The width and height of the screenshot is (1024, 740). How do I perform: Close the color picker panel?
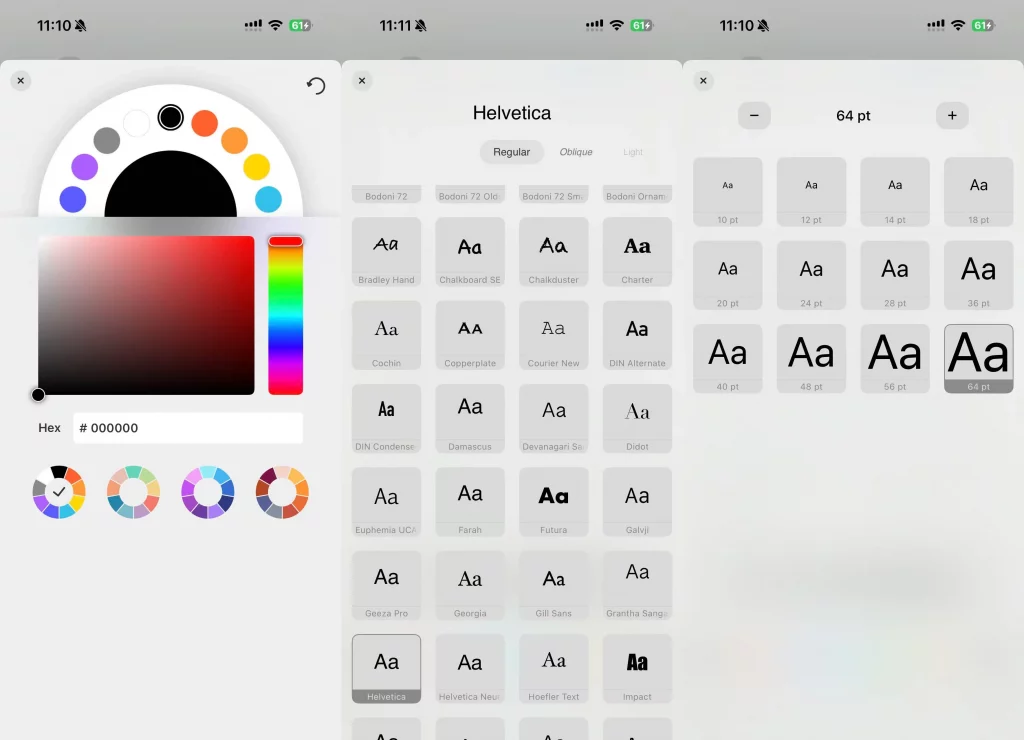pos(21,80)
